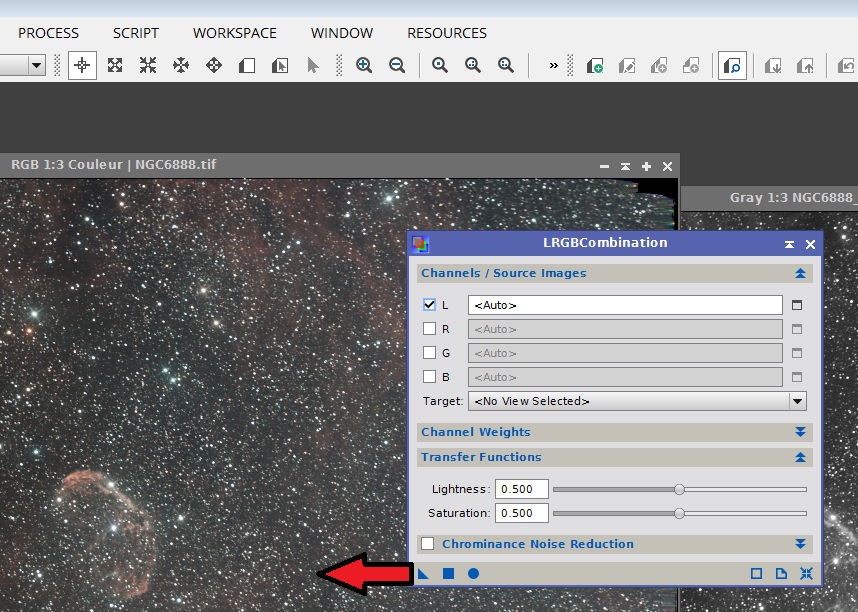Open the SCRIPT menu
Image resolution: width=858 pixels, height=612 pixels.
[x=136, y=33]
